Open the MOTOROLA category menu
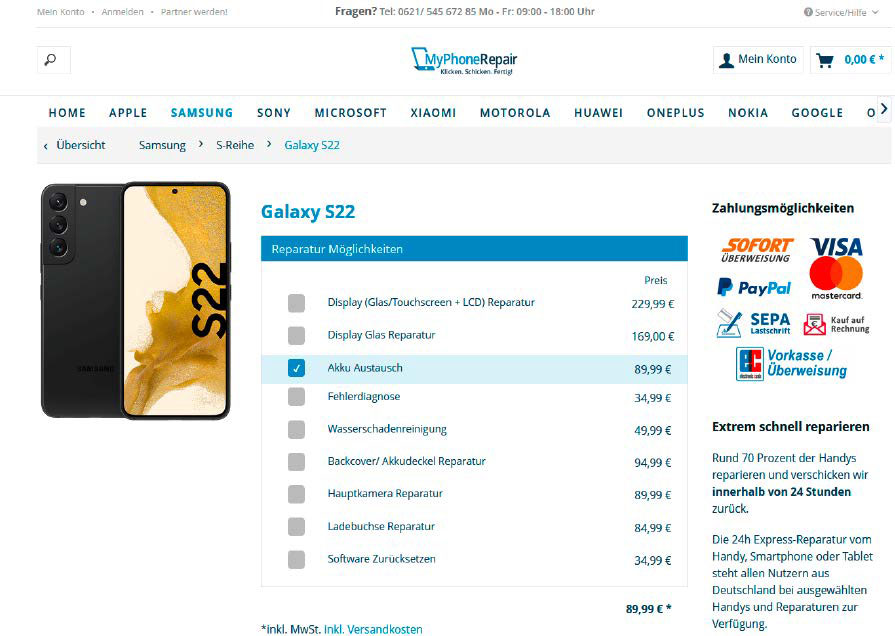895x636 pixels. (x=515, y=113)
